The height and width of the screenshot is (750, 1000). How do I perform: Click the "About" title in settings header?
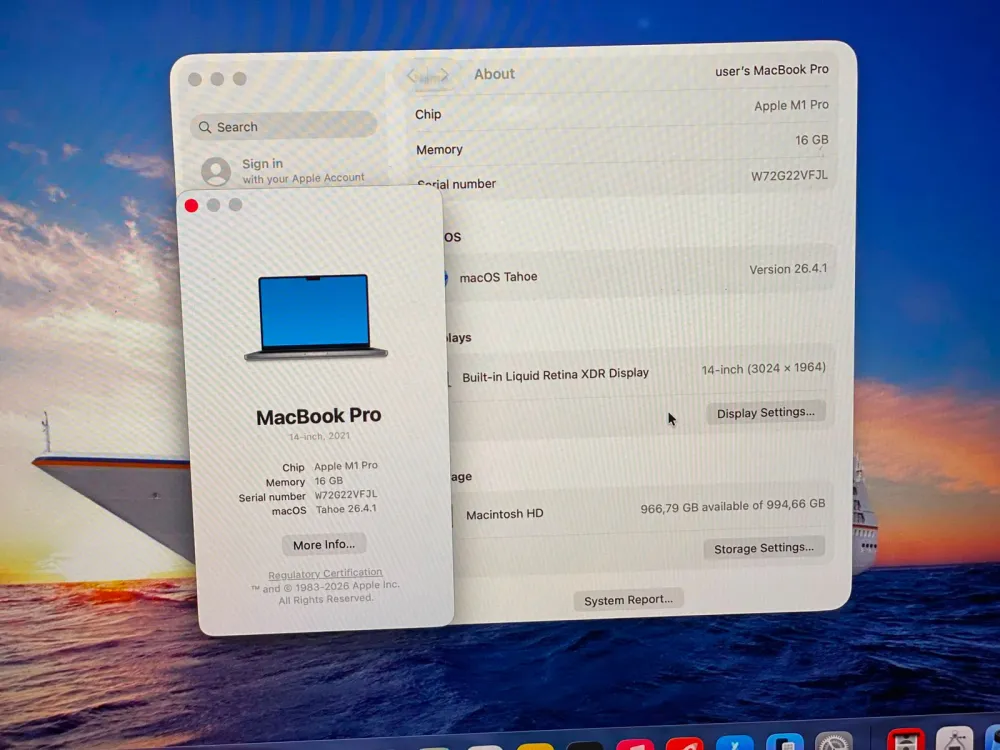[494, 74]
